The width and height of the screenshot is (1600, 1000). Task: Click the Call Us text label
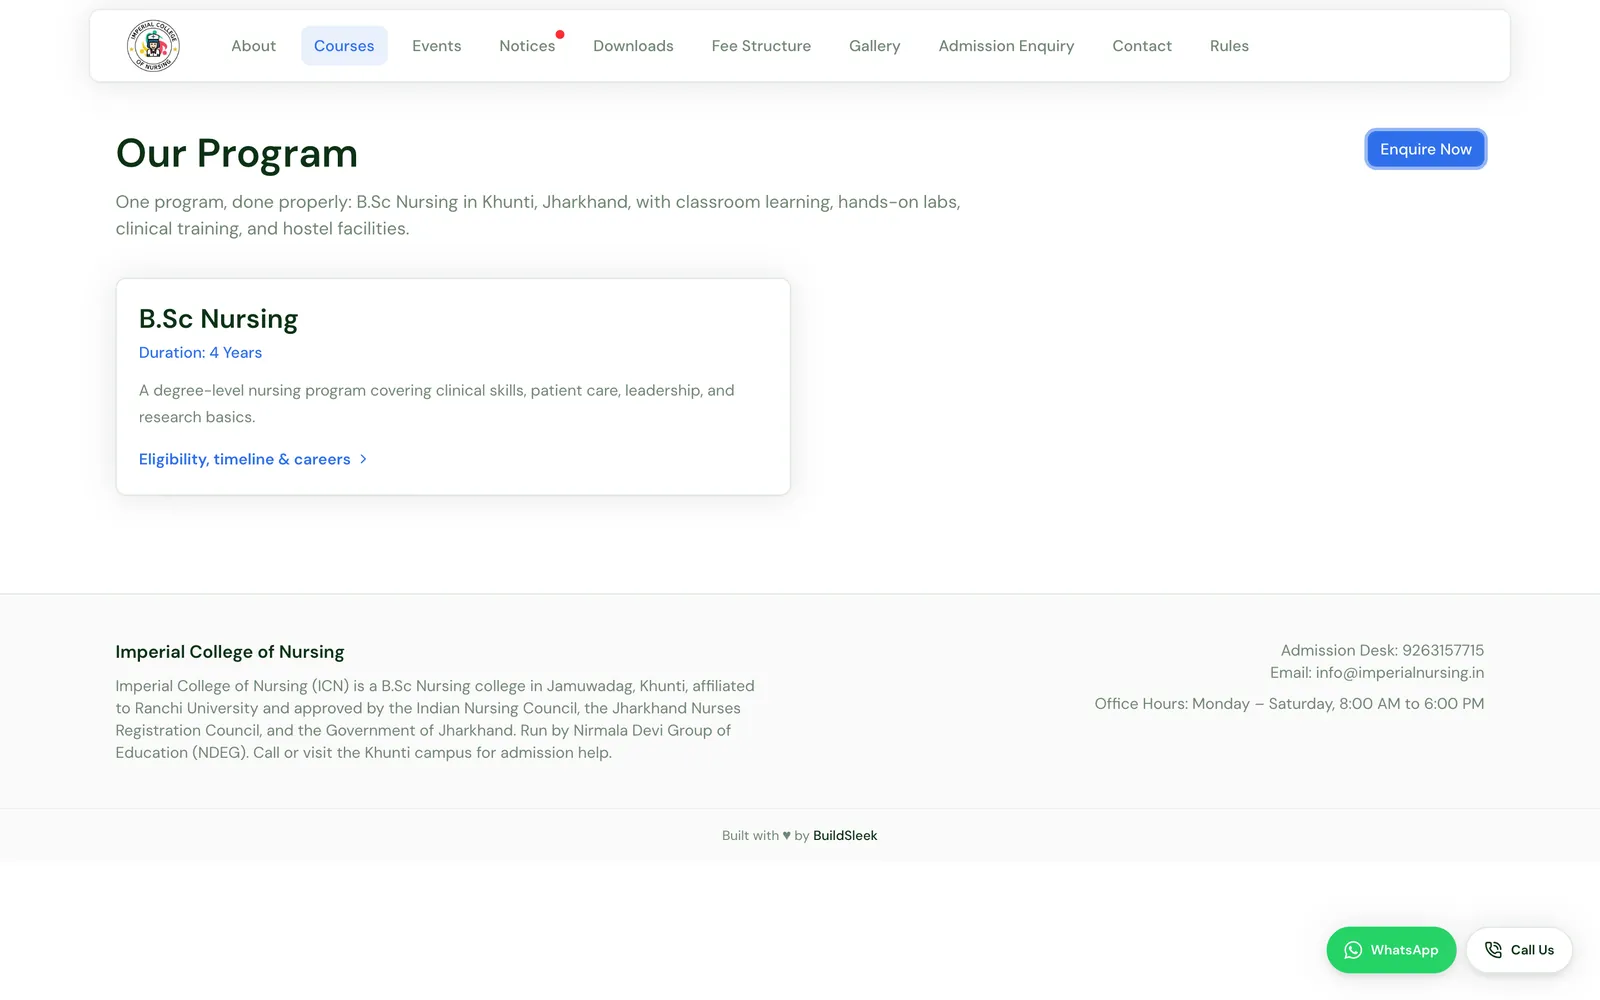[1532, 950]
